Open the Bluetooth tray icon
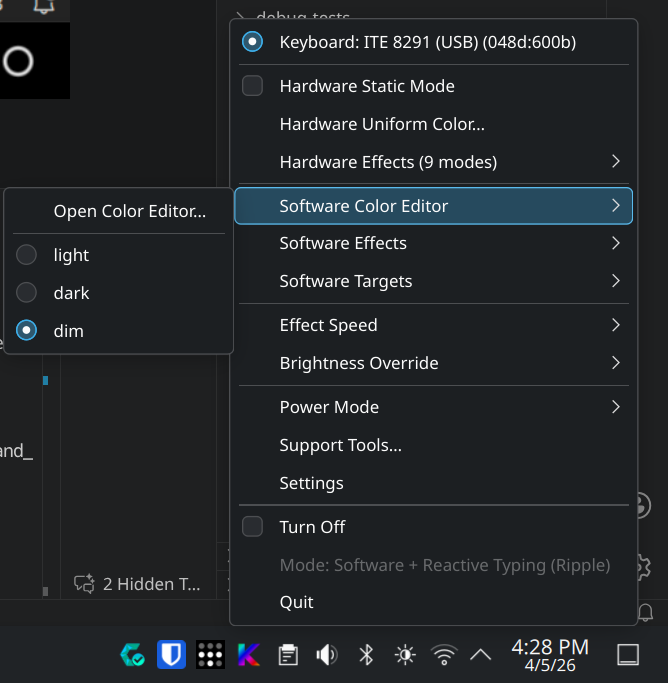Viewport: 668px width, 683px height. (366, 654)
